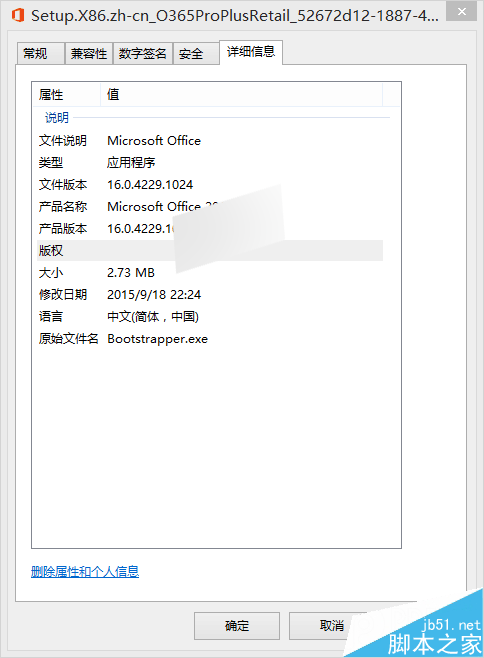
Task: Select the 文件说明 property row
Action: tap(210, 141)
